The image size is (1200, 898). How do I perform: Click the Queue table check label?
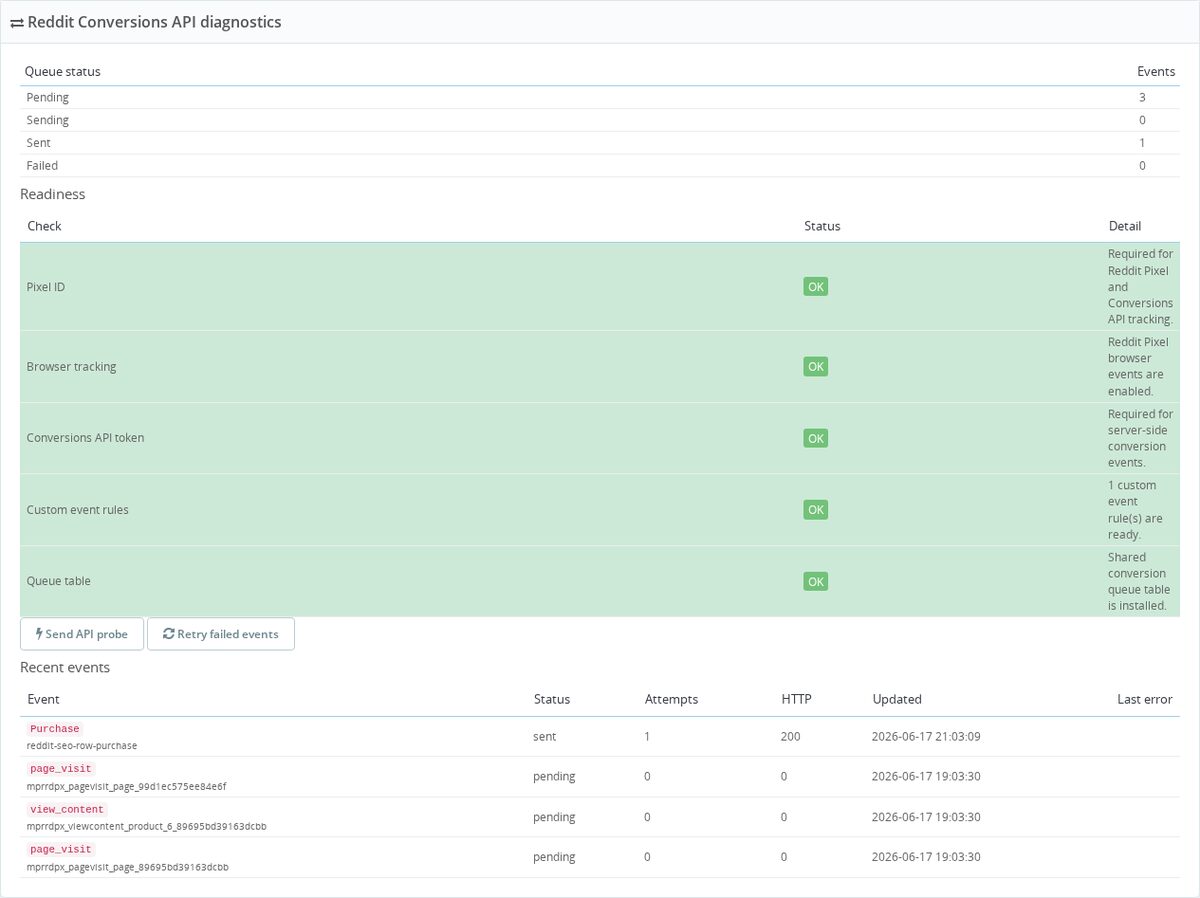pyautogui.click(x=59, y=581)
